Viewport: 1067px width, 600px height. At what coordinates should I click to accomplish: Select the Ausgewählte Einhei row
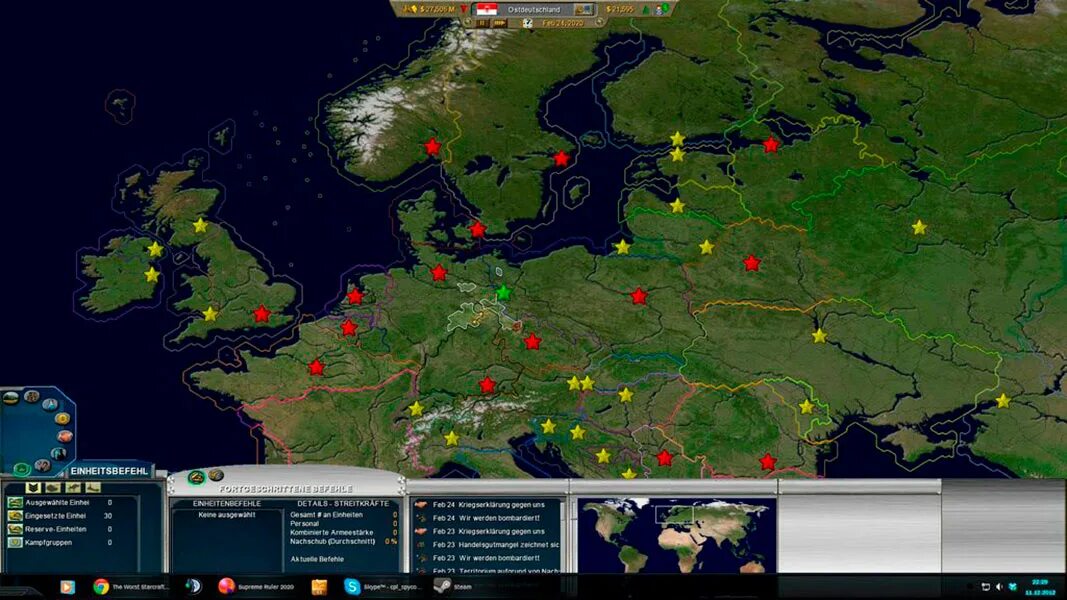68,503
